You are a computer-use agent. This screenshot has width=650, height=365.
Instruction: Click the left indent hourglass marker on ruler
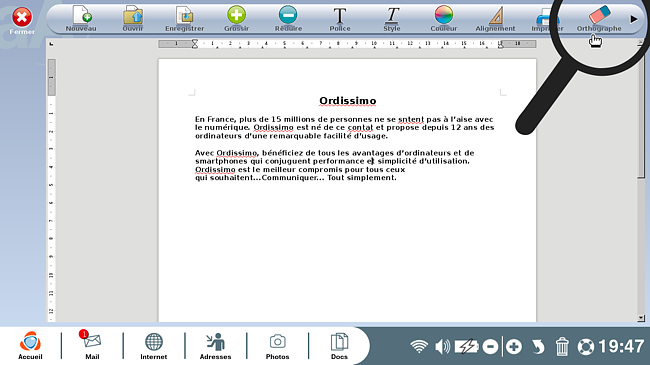194,44
